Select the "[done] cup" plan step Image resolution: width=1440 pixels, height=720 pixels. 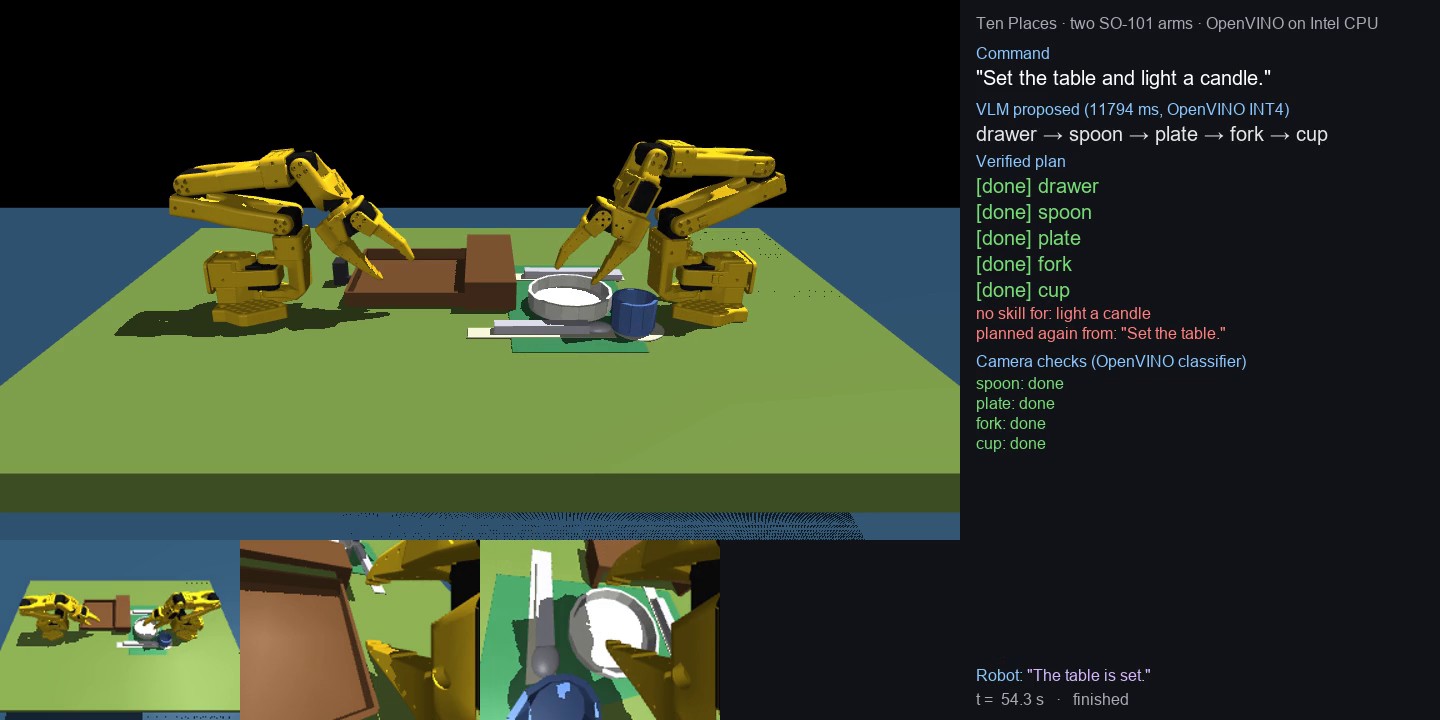[1023, 290]
